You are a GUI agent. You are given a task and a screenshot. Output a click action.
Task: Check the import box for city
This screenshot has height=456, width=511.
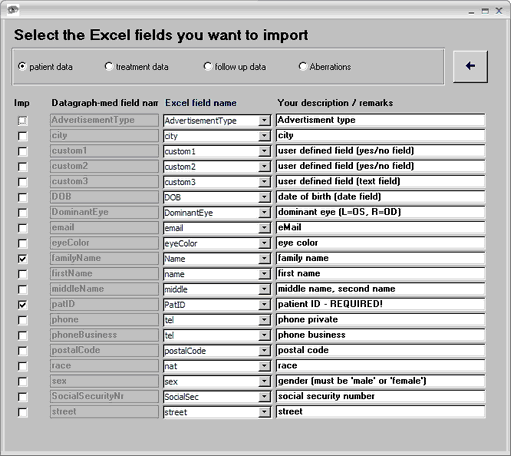(x=22, y=136)
